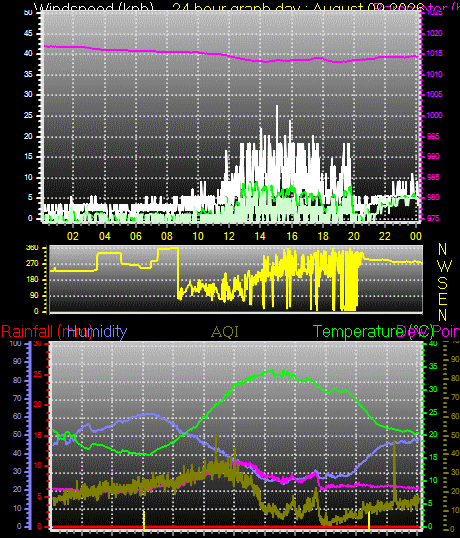Click the 180 value on wind direction axis

pos(32,280)
